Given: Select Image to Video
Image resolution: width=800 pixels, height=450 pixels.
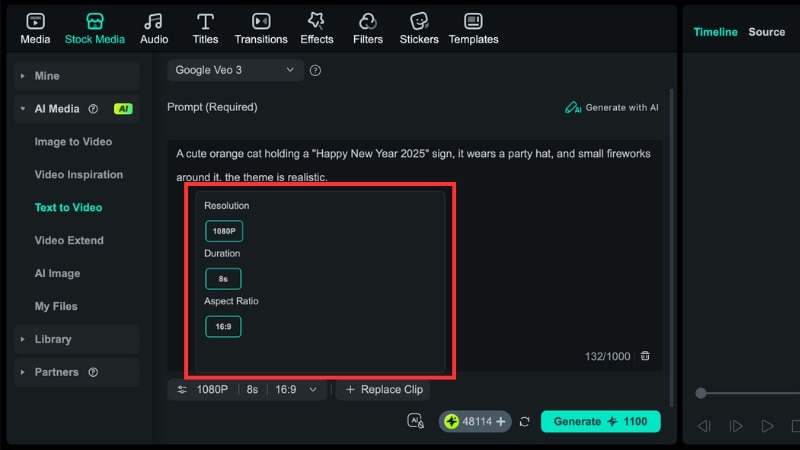Looking at the screenshot, I should 73,142.
